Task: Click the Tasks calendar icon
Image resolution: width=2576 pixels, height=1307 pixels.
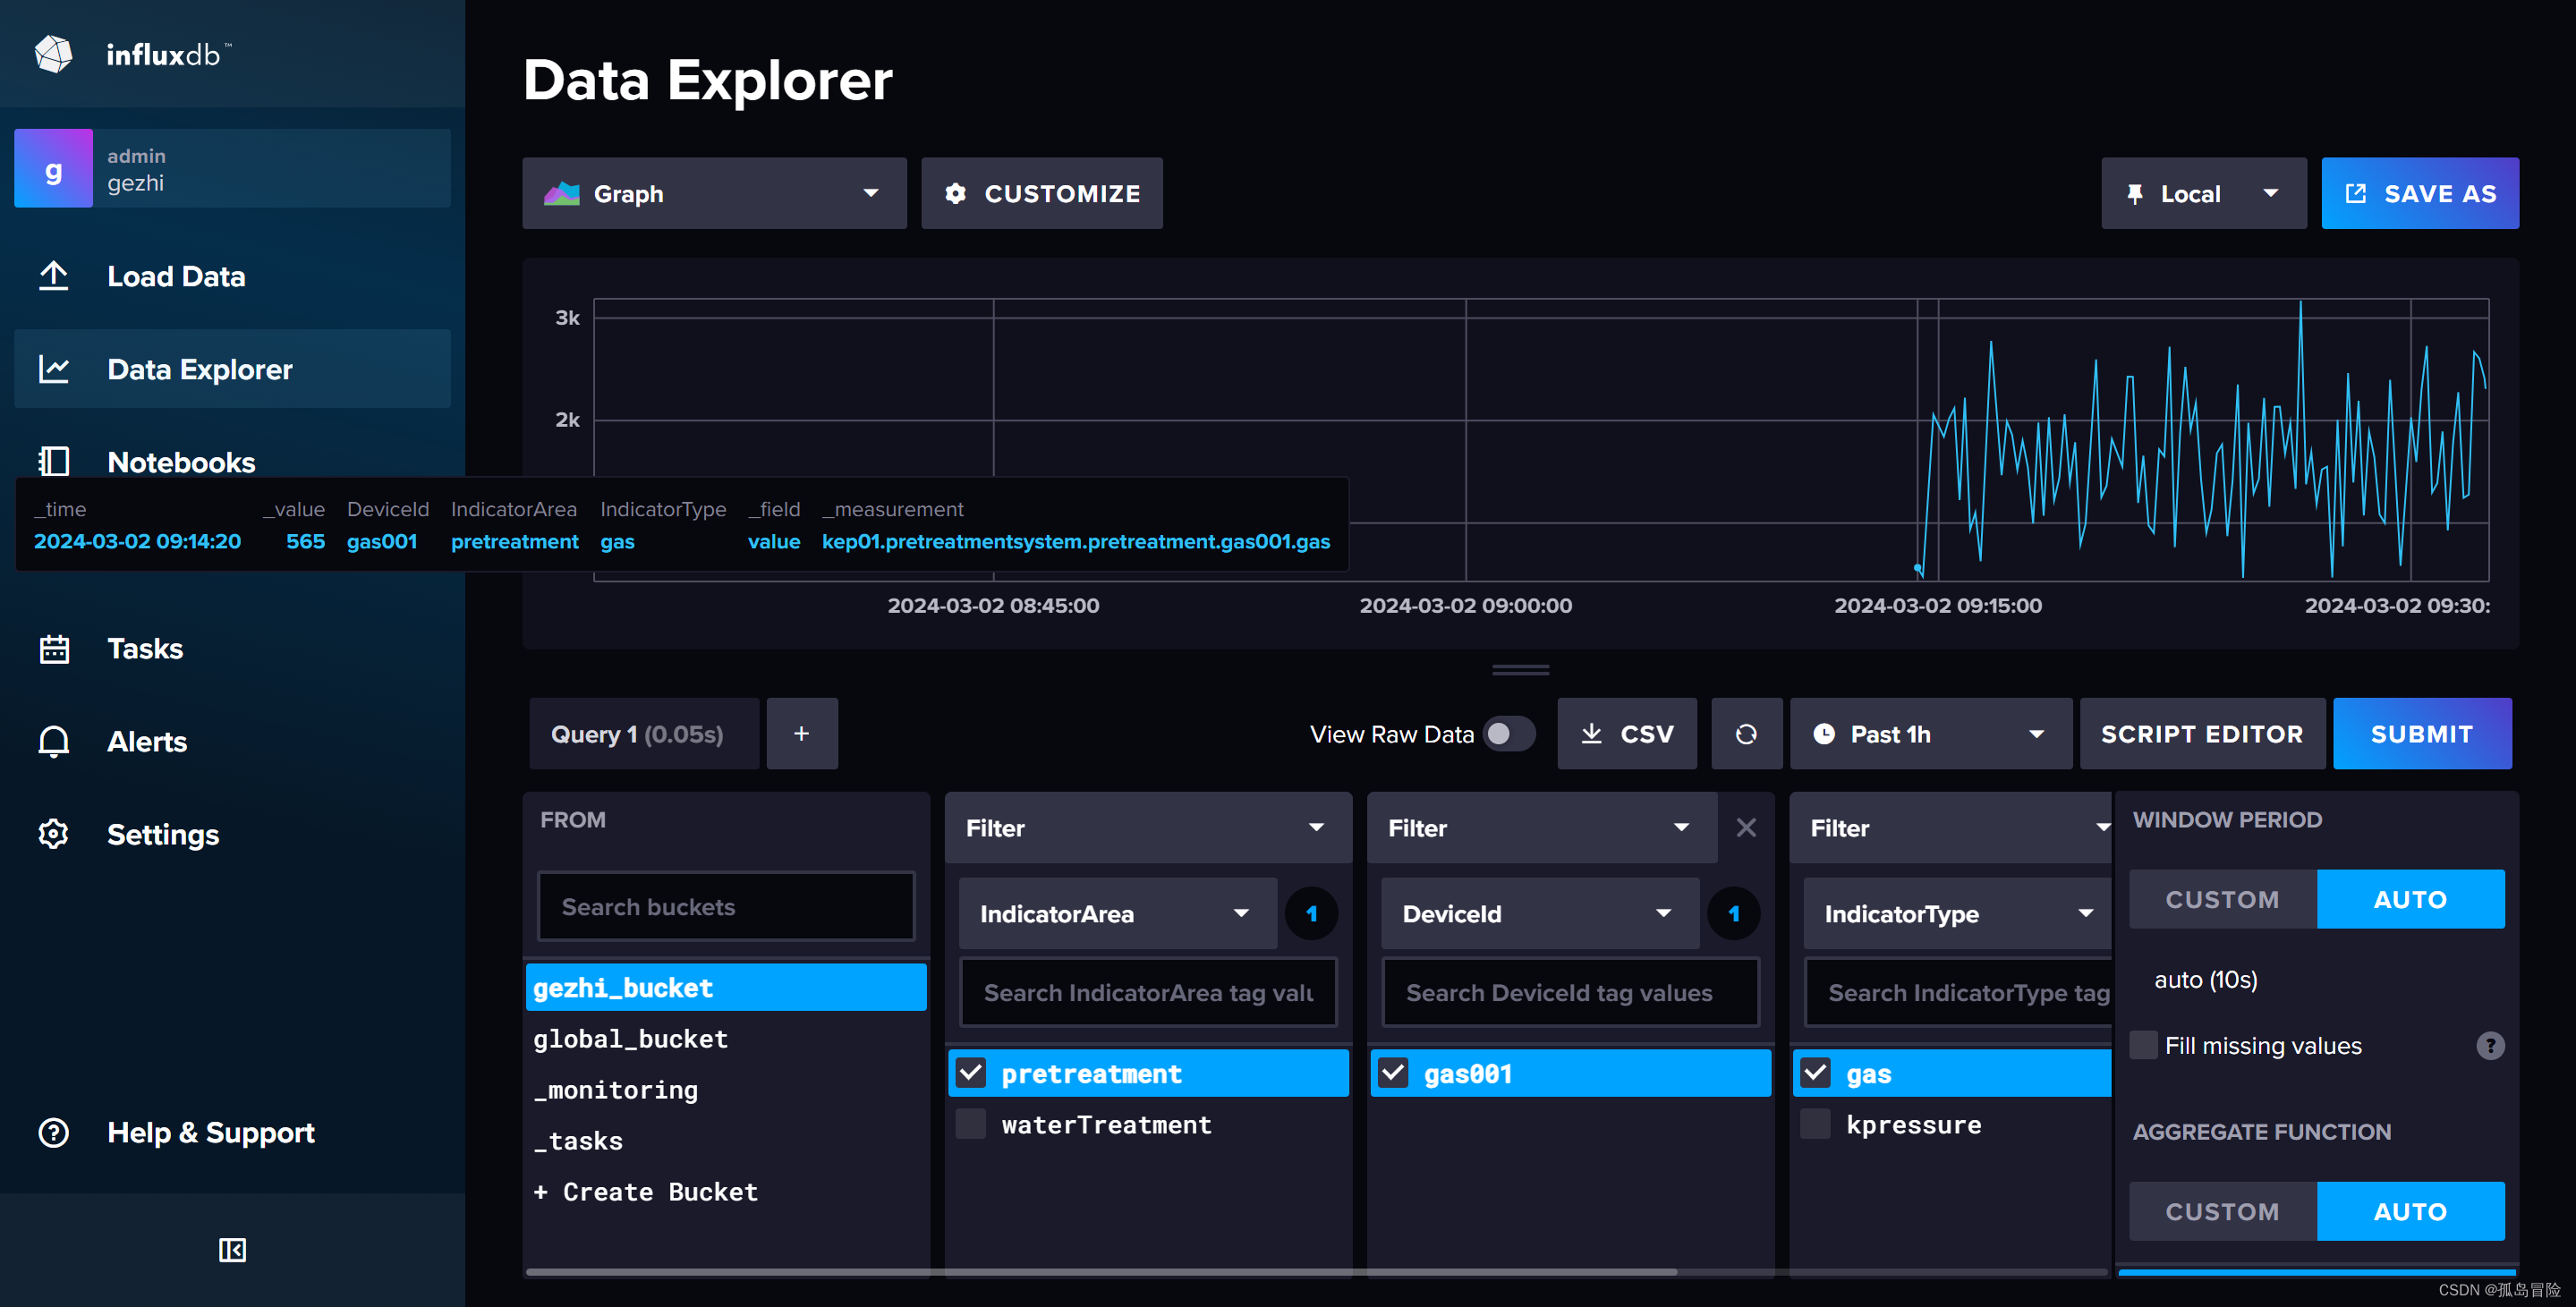Action: (53, 648)
